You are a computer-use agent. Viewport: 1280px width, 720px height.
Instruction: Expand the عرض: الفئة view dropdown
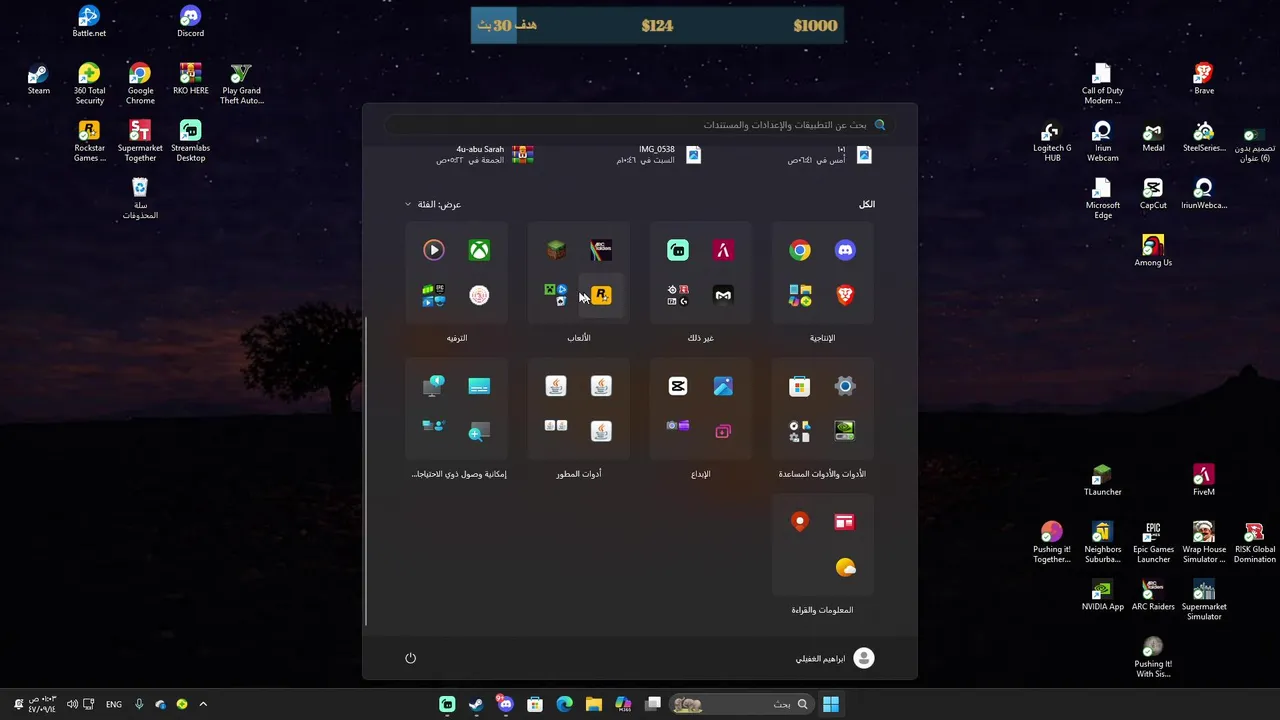click(434, 204)
